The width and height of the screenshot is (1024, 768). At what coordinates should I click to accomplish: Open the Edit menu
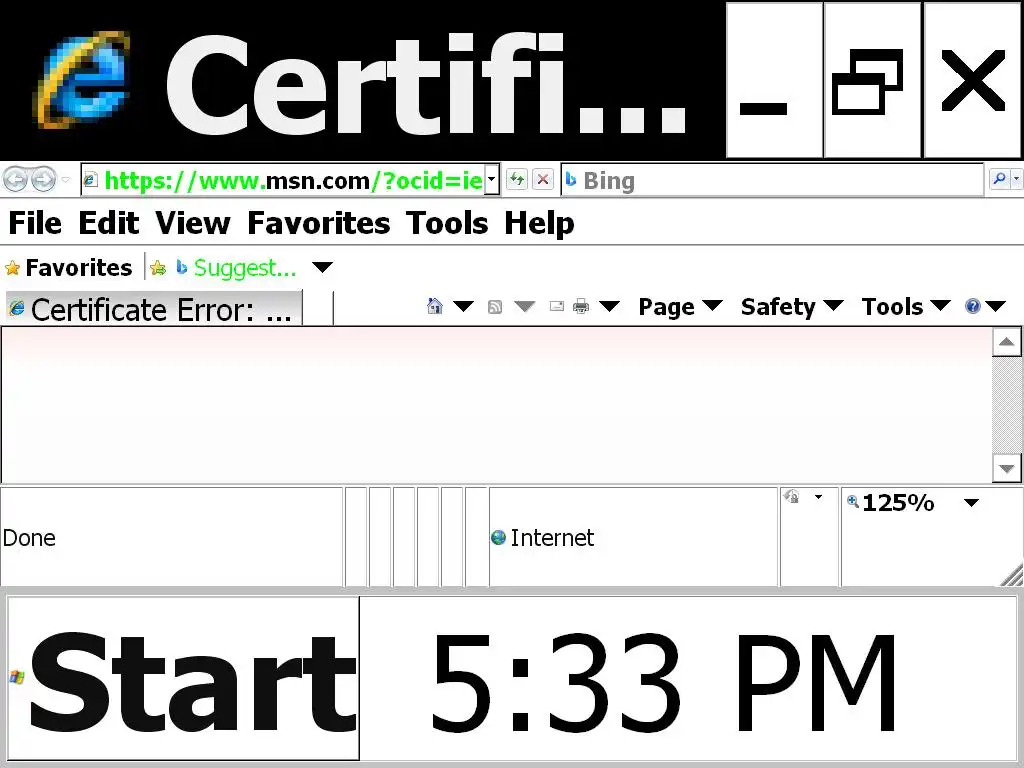pyautogui.click(x=108, y=223)
